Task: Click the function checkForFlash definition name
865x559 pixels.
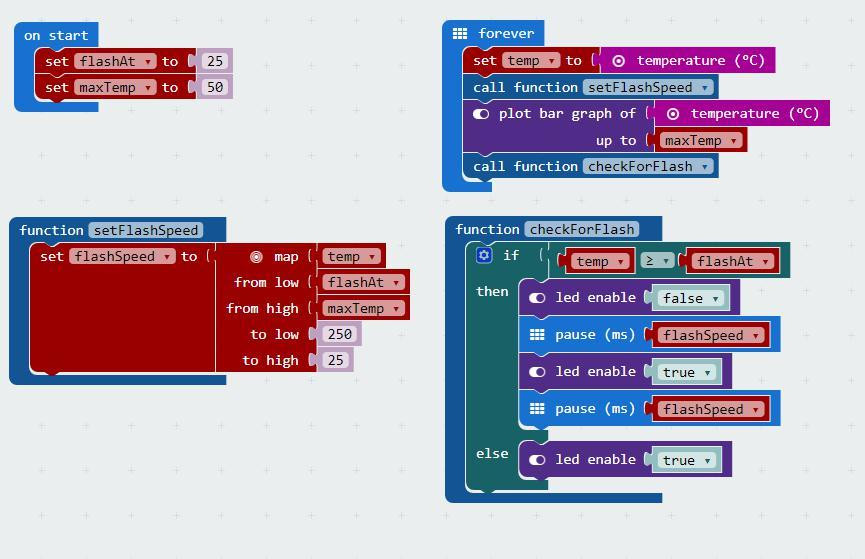Action: 582,229
